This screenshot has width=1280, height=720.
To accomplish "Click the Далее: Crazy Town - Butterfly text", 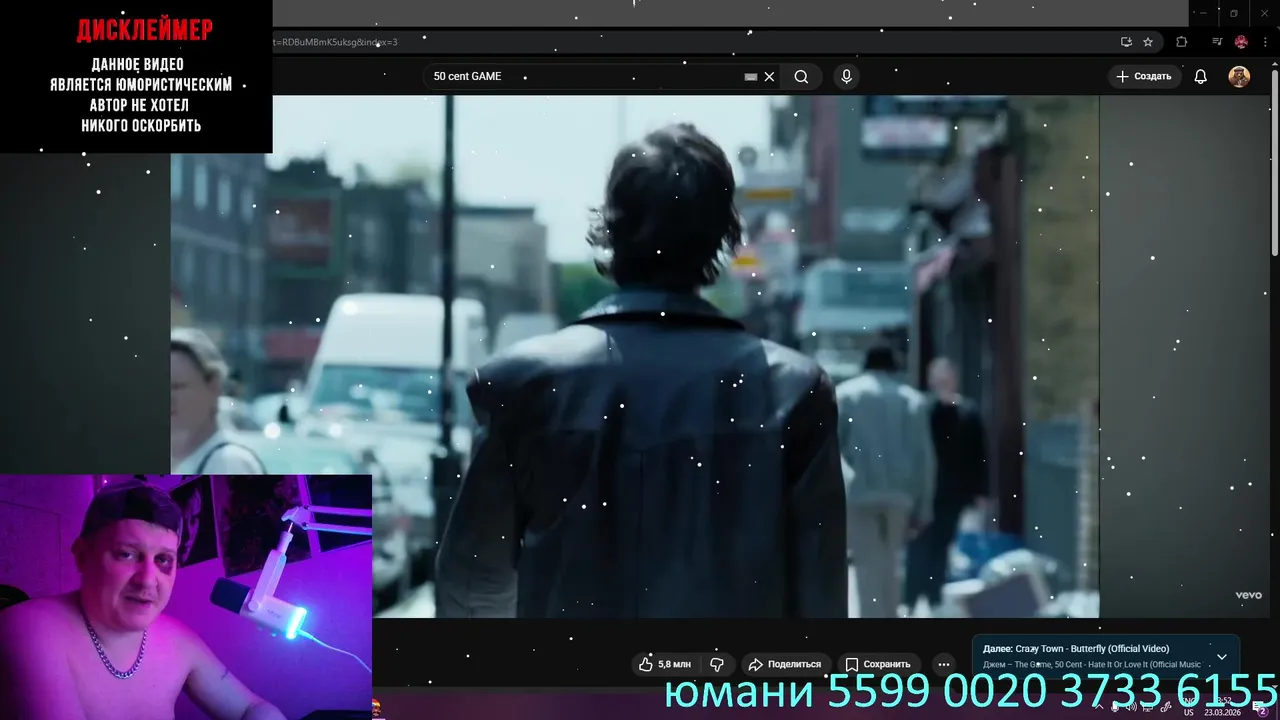I will 1076,649.
